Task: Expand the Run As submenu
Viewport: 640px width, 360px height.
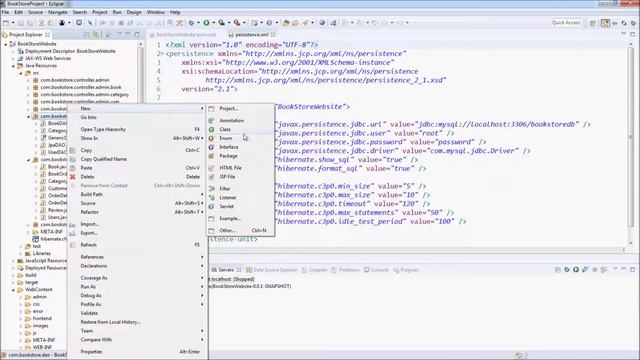Action: 137,287
